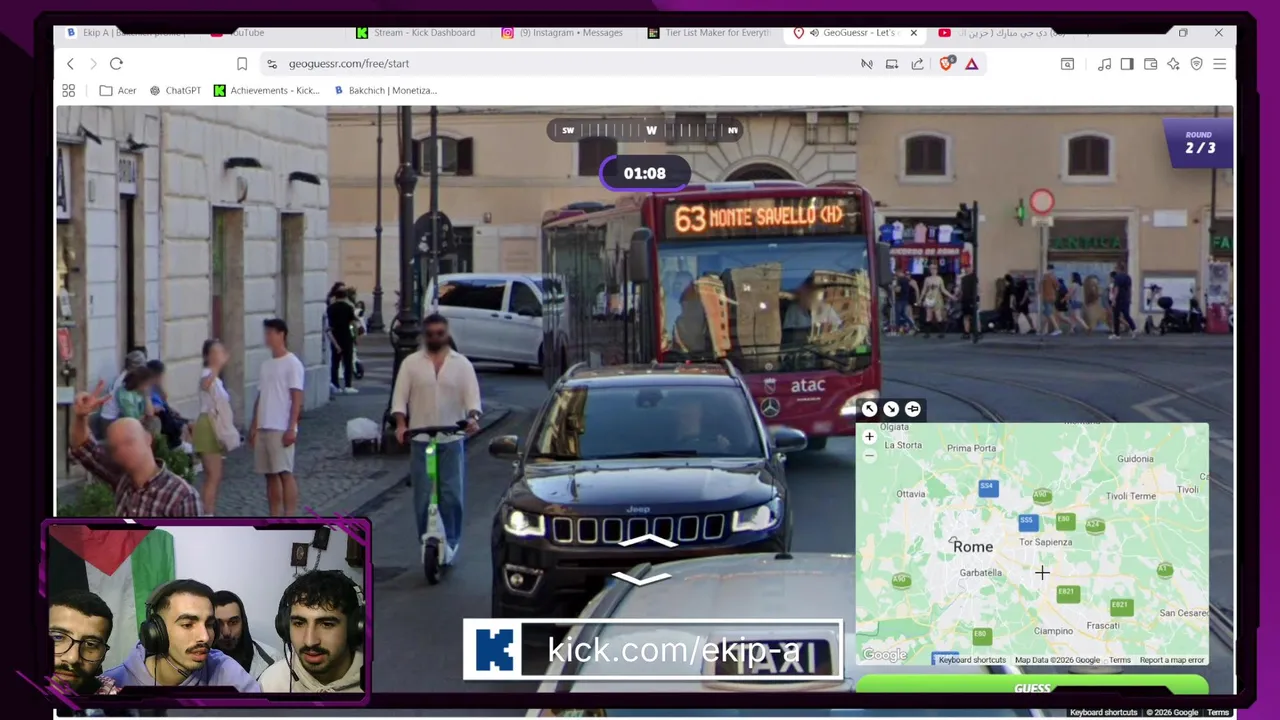This screenshot has height=720, width=1280.
Task: Open Terms link in guess map footer
Action: pyautogui.click(x=1120, y=660)
